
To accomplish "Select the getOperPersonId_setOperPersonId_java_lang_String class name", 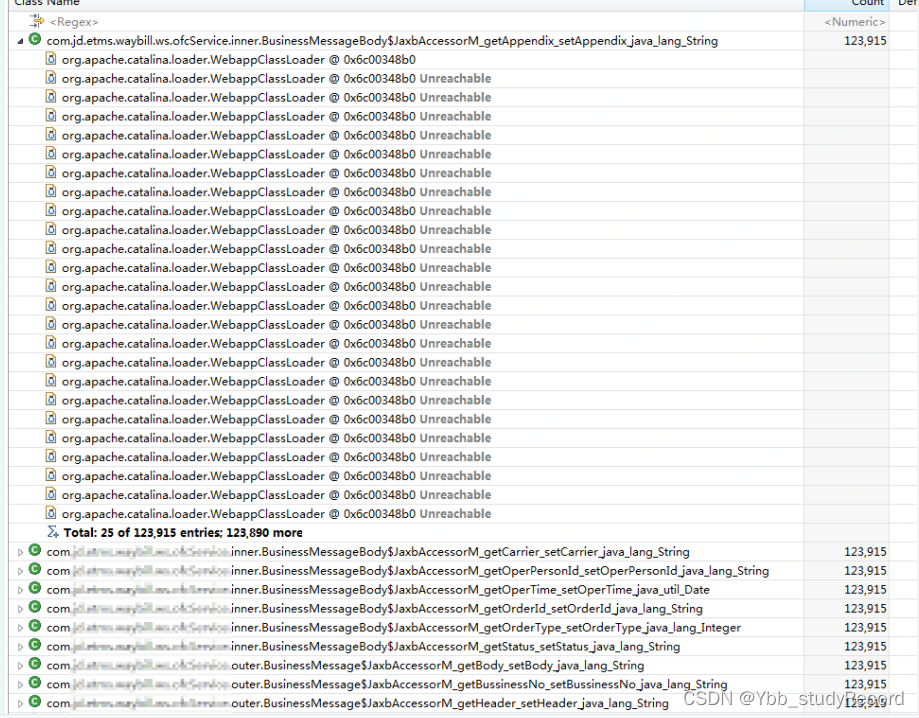I will [408, 571].
